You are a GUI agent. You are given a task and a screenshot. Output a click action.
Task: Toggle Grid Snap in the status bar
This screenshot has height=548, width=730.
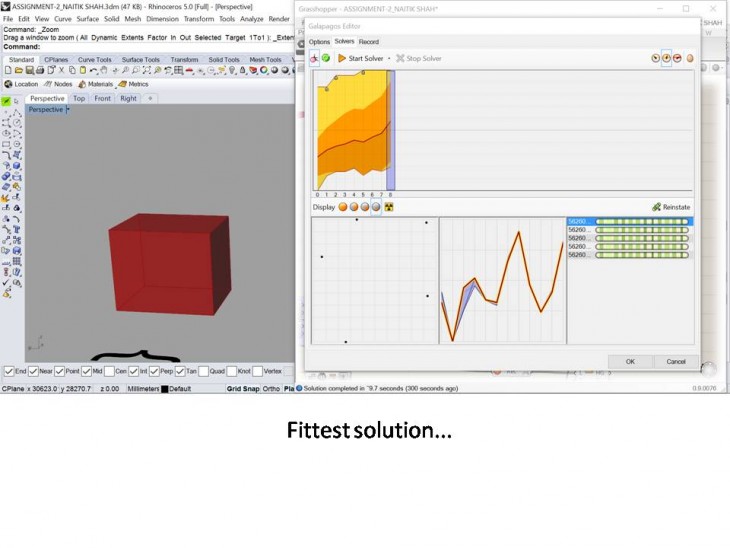coord(242,388)
